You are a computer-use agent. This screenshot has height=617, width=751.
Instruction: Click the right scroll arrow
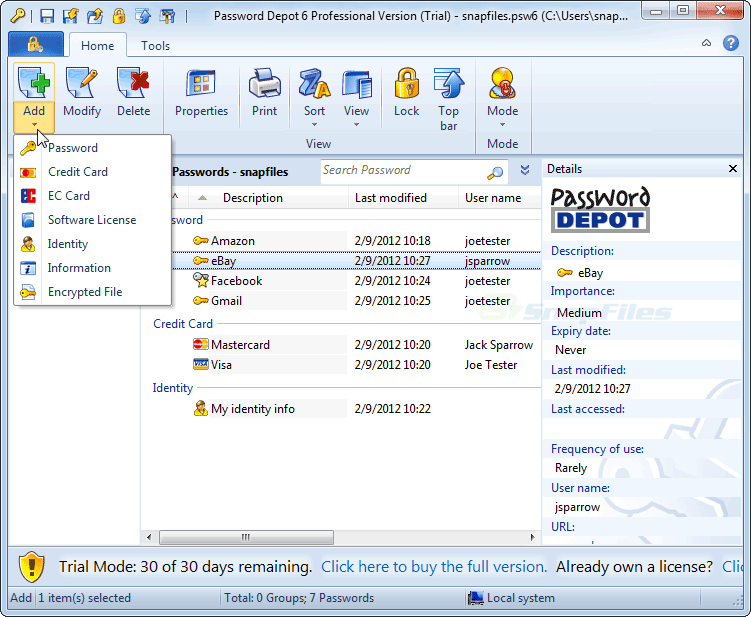click(533, 537)
